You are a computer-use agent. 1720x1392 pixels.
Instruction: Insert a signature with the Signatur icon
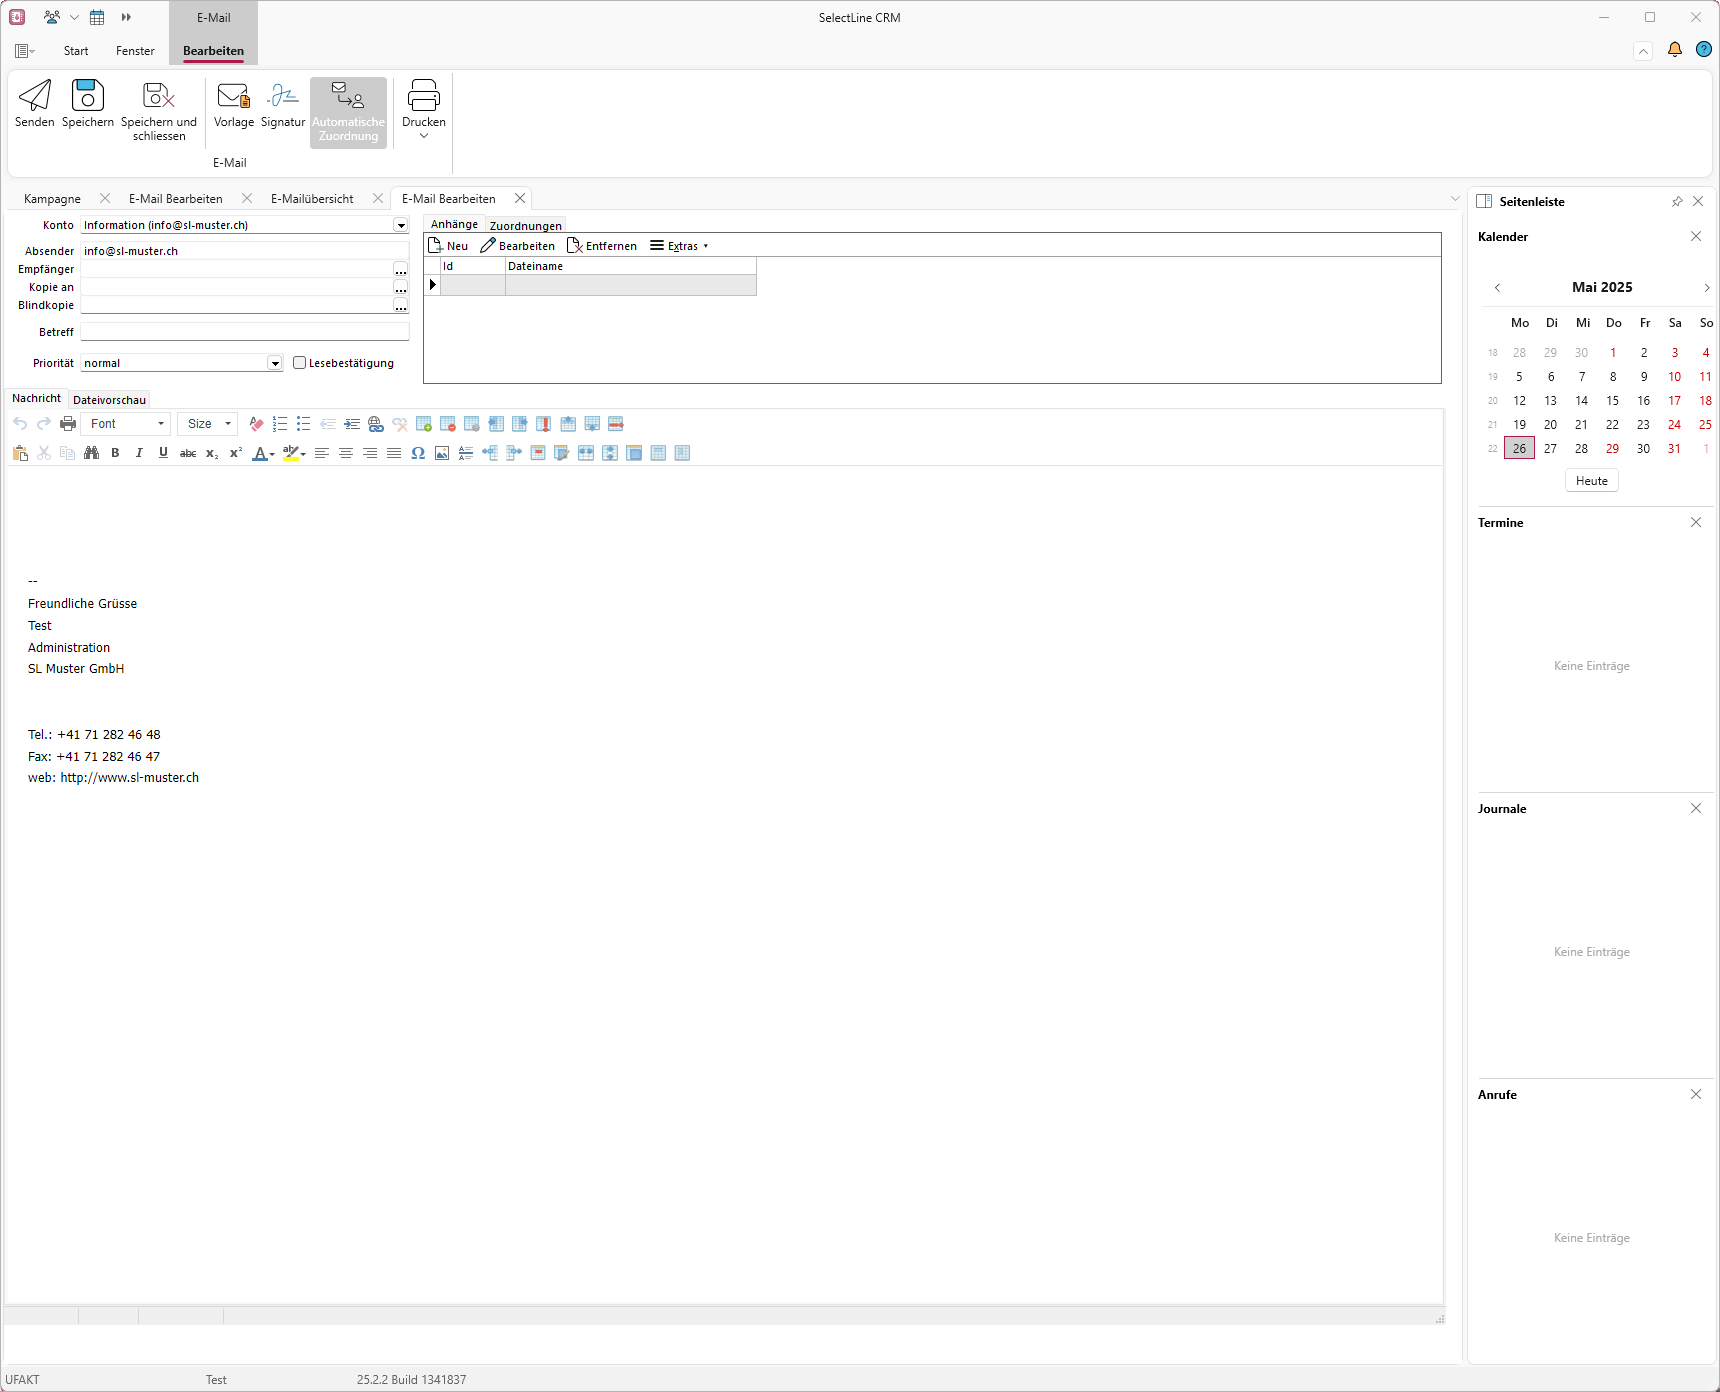pyautogui.click(x=283, y=96)
